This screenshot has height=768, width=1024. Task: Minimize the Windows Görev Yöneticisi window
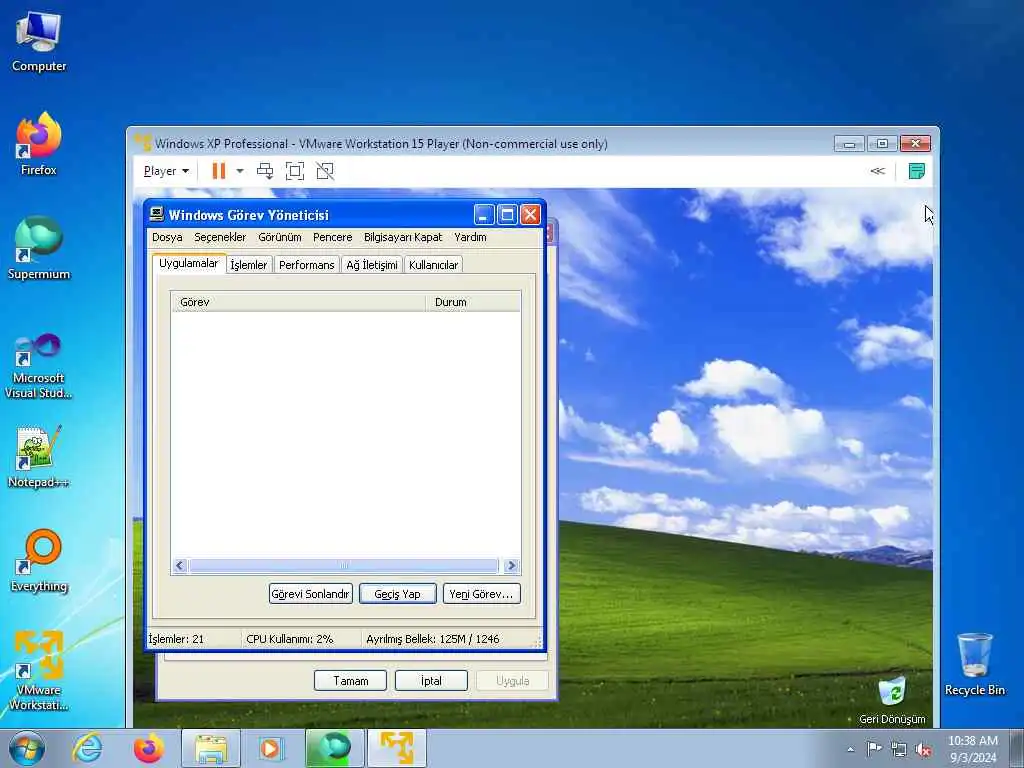484,214
